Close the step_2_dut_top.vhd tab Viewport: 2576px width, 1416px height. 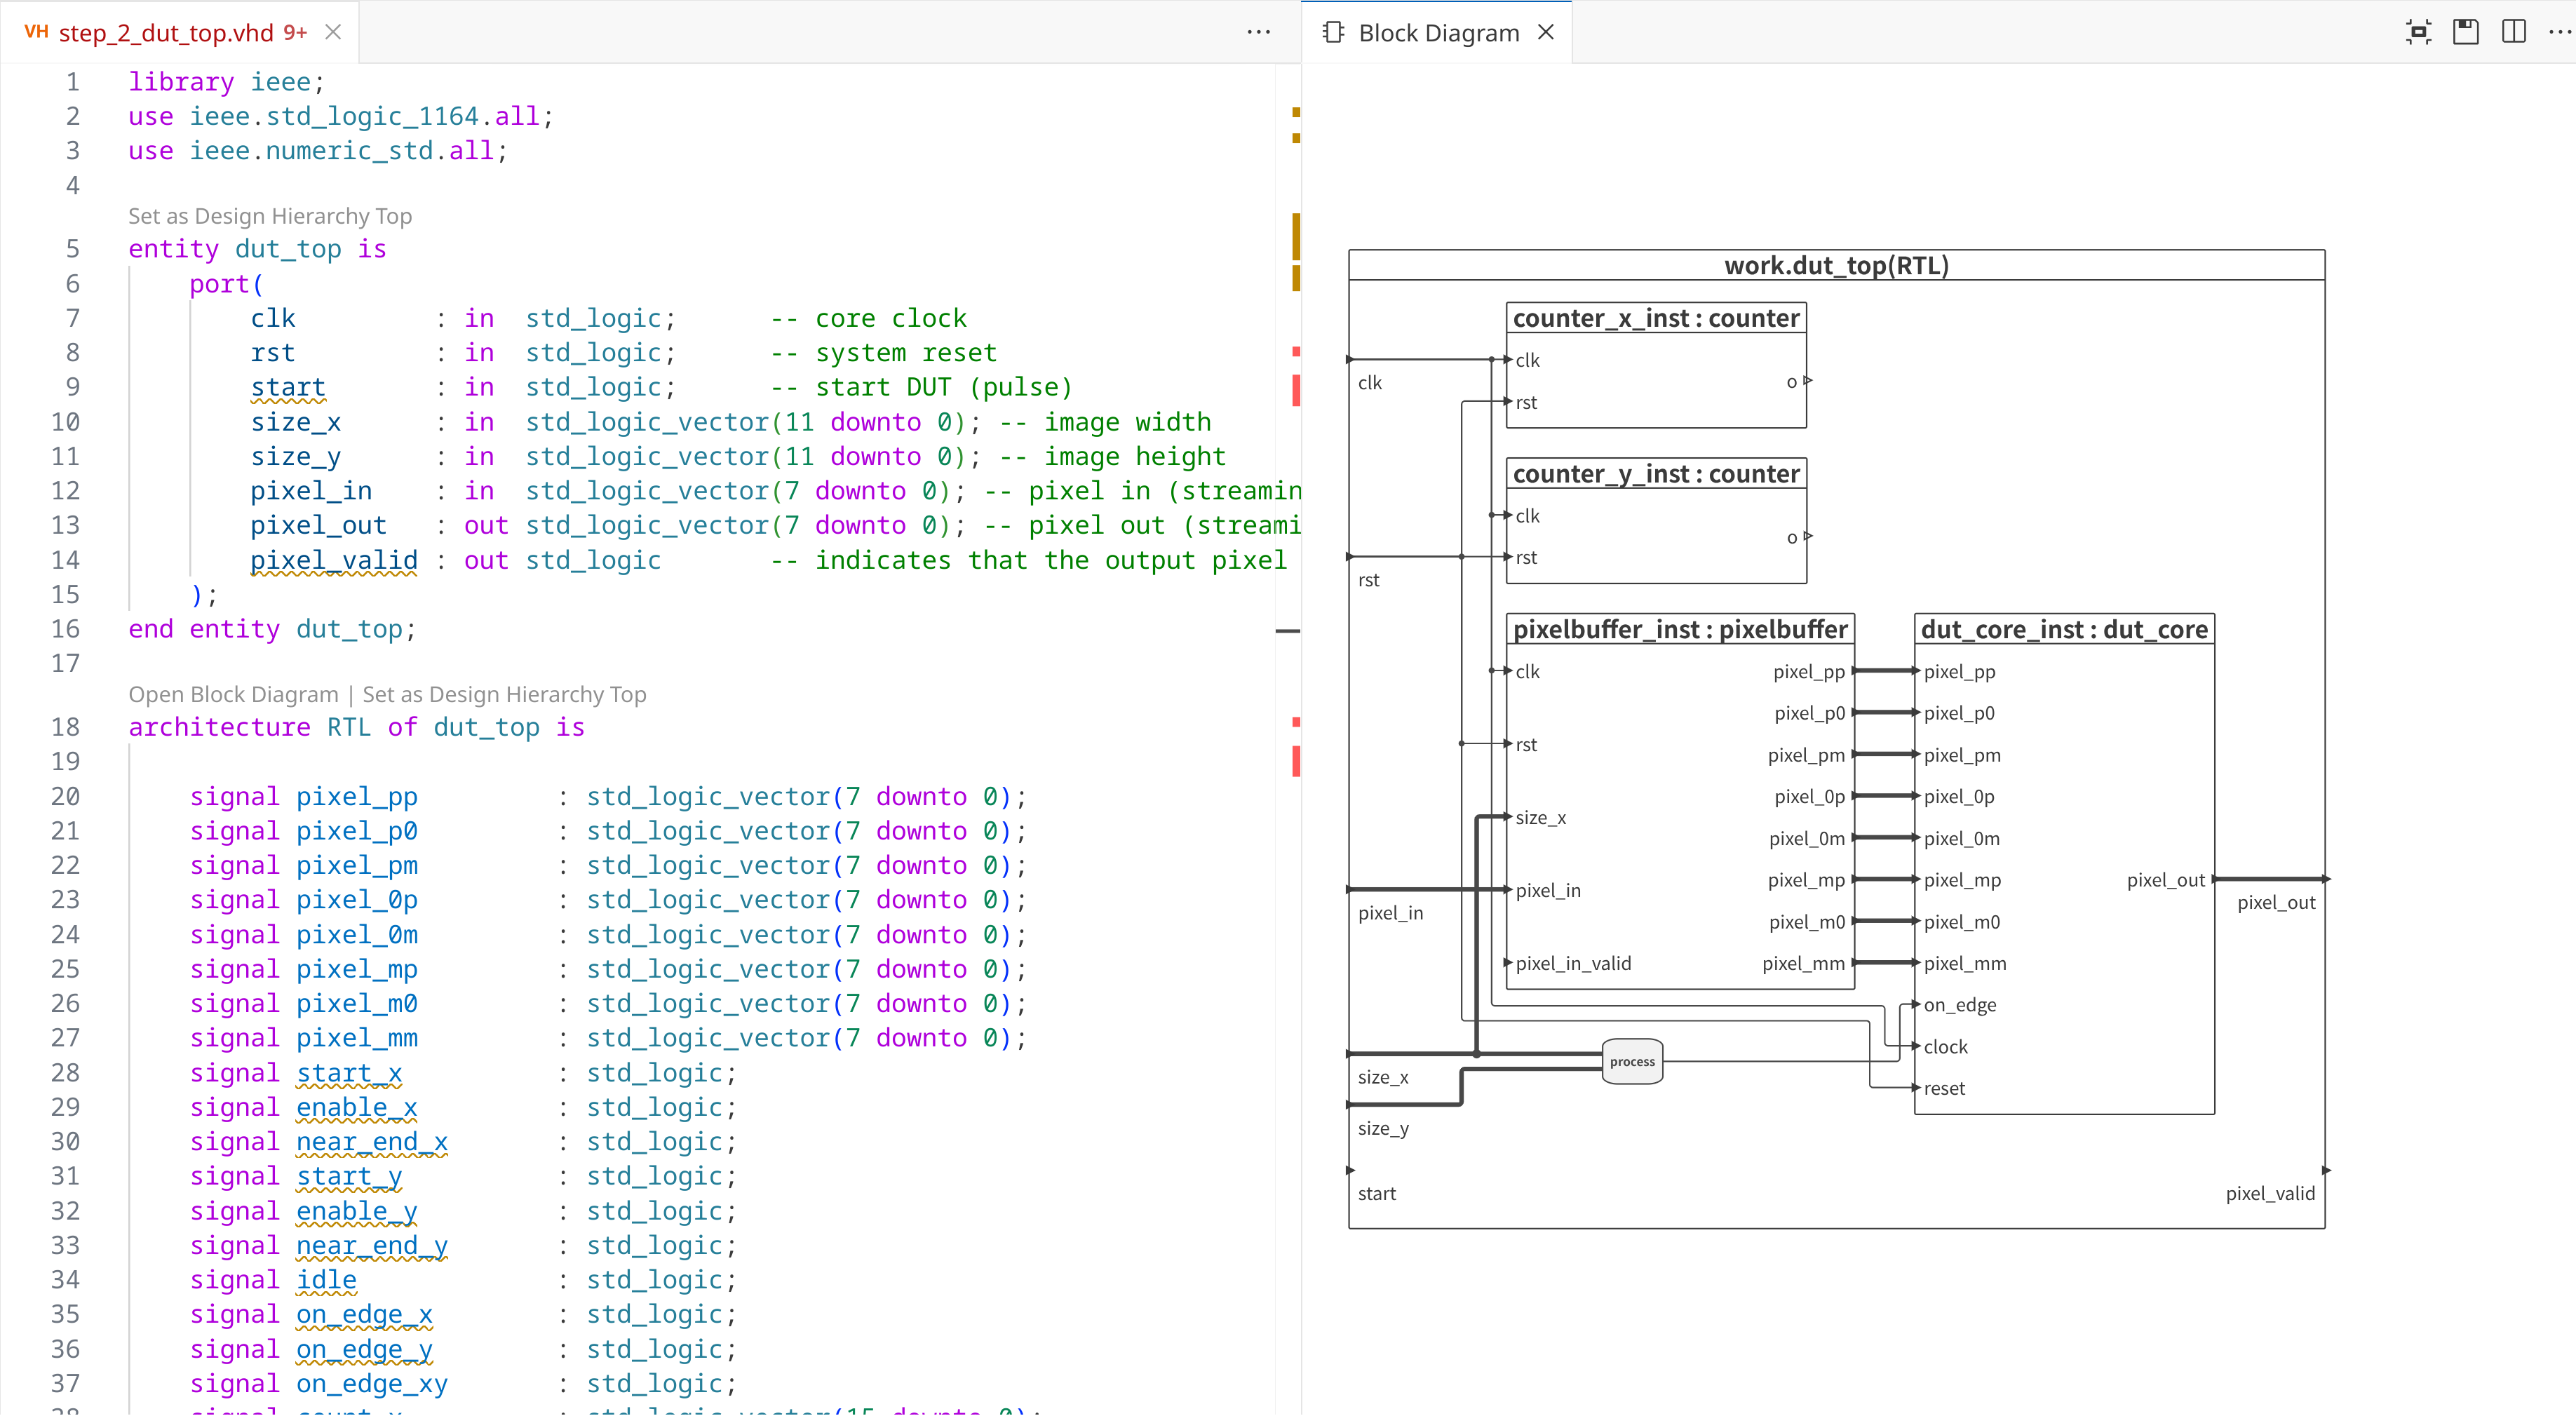coord(334,32)
